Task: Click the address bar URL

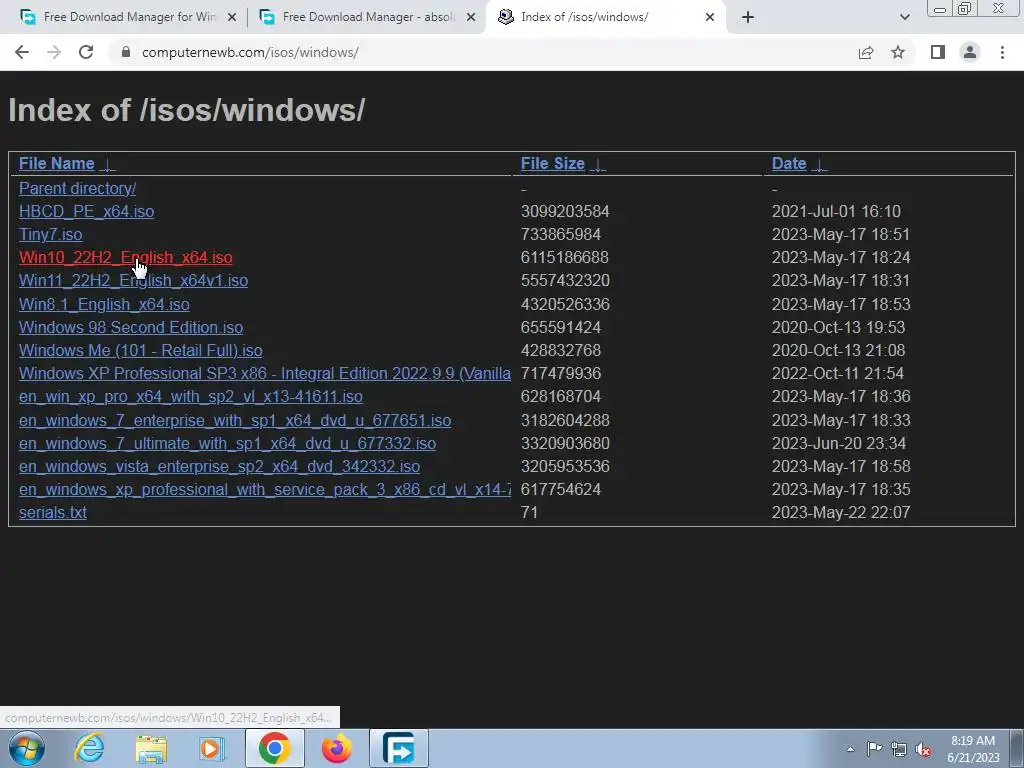Action: [250, 52]
